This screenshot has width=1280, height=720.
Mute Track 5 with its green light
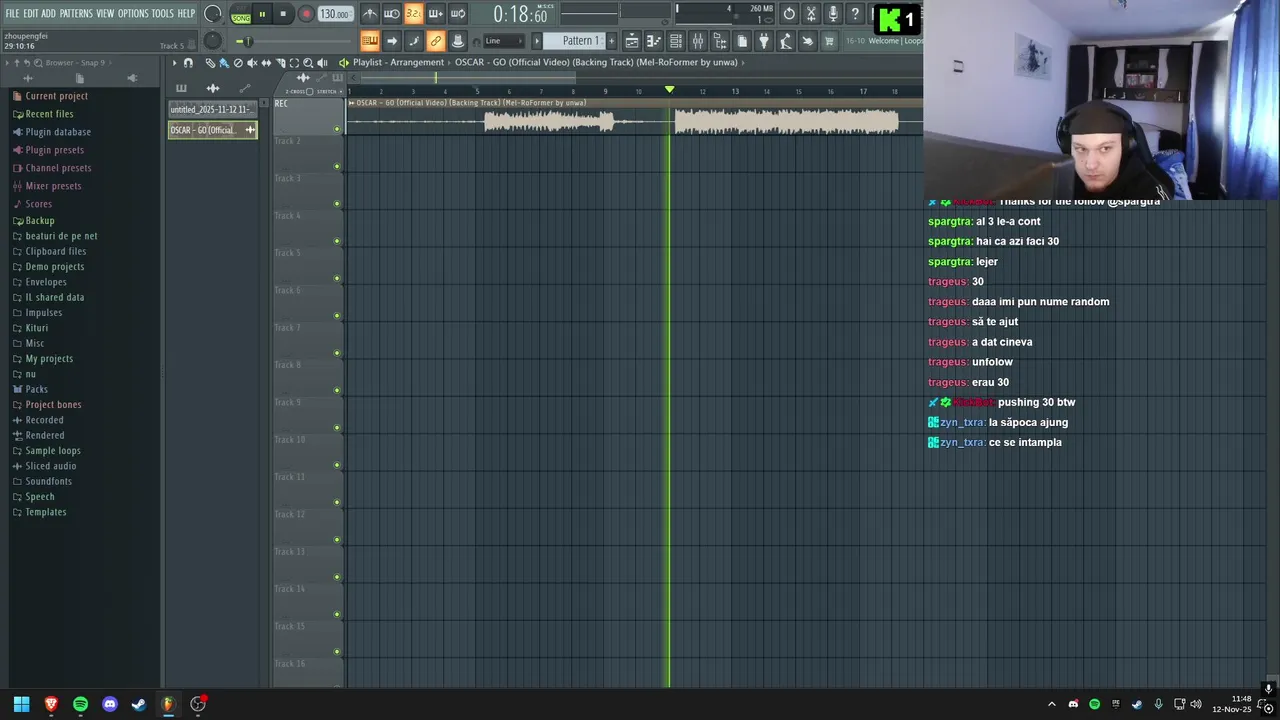(337, 278)
